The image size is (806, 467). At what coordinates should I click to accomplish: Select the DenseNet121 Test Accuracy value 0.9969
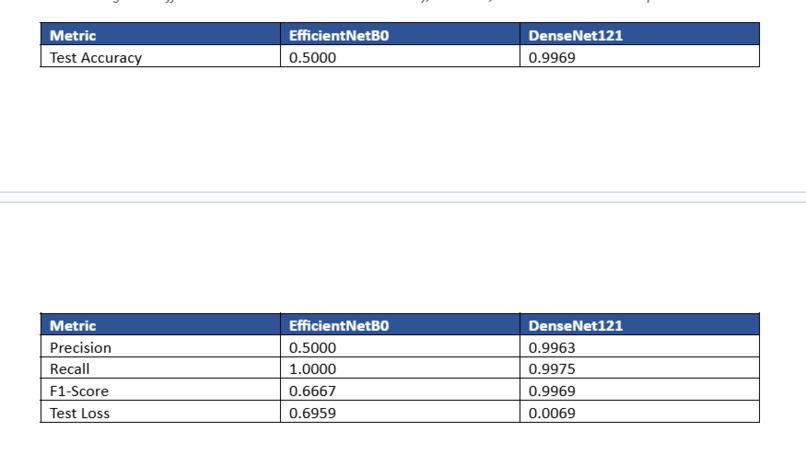point(552,58)
